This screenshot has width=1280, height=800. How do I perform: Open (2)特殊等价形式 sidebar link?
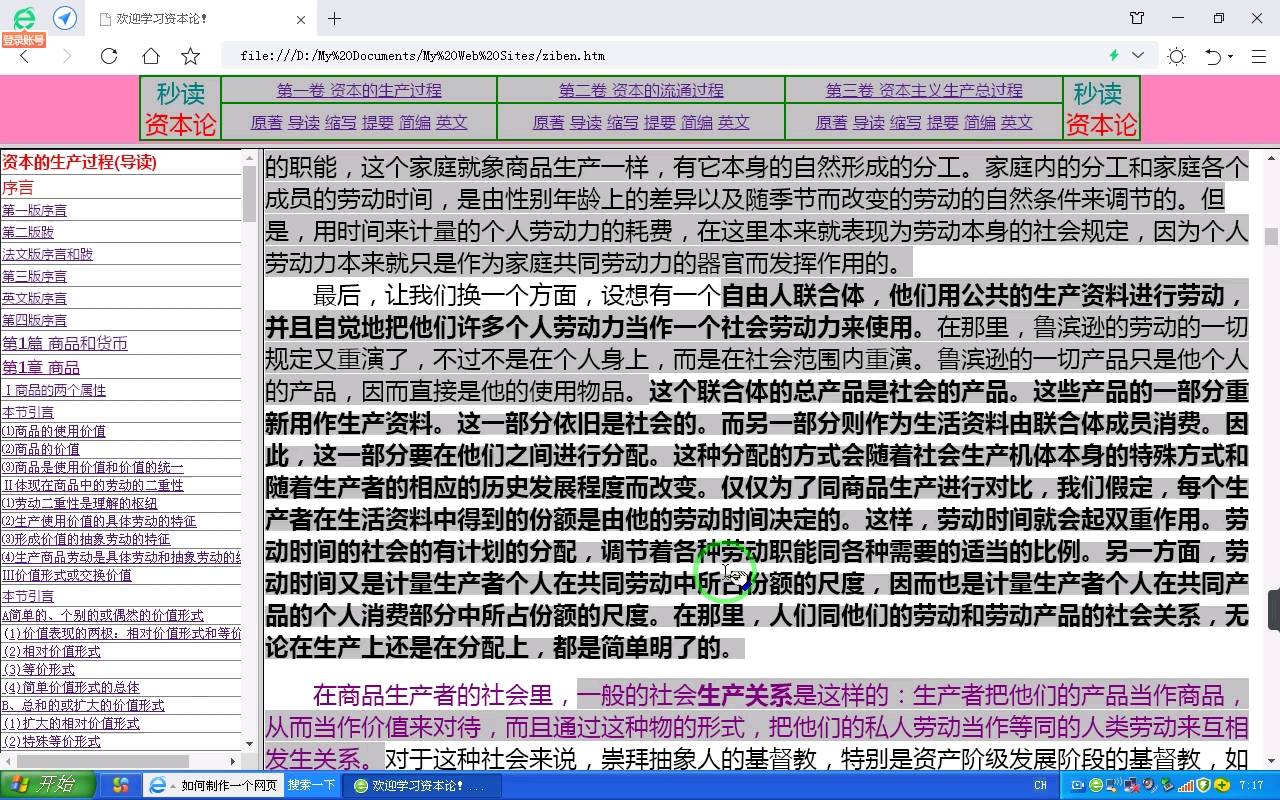click(52, 741)
